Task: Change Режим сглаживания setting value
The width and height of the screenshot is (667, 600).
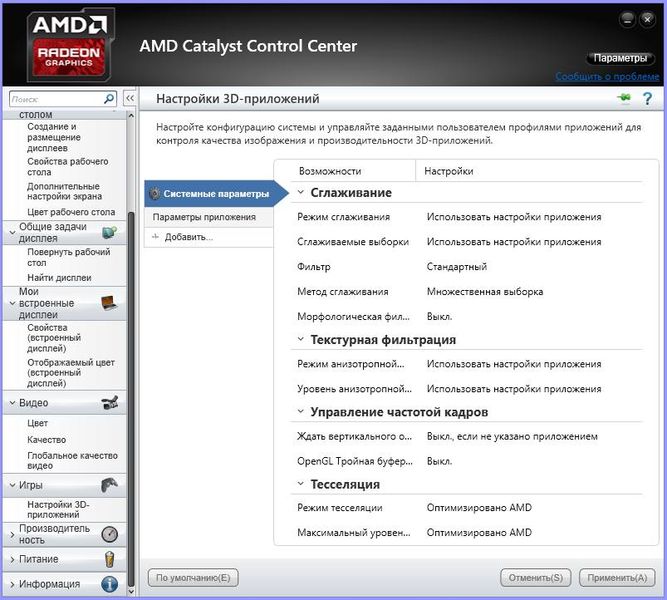Action: click(514, 217)
